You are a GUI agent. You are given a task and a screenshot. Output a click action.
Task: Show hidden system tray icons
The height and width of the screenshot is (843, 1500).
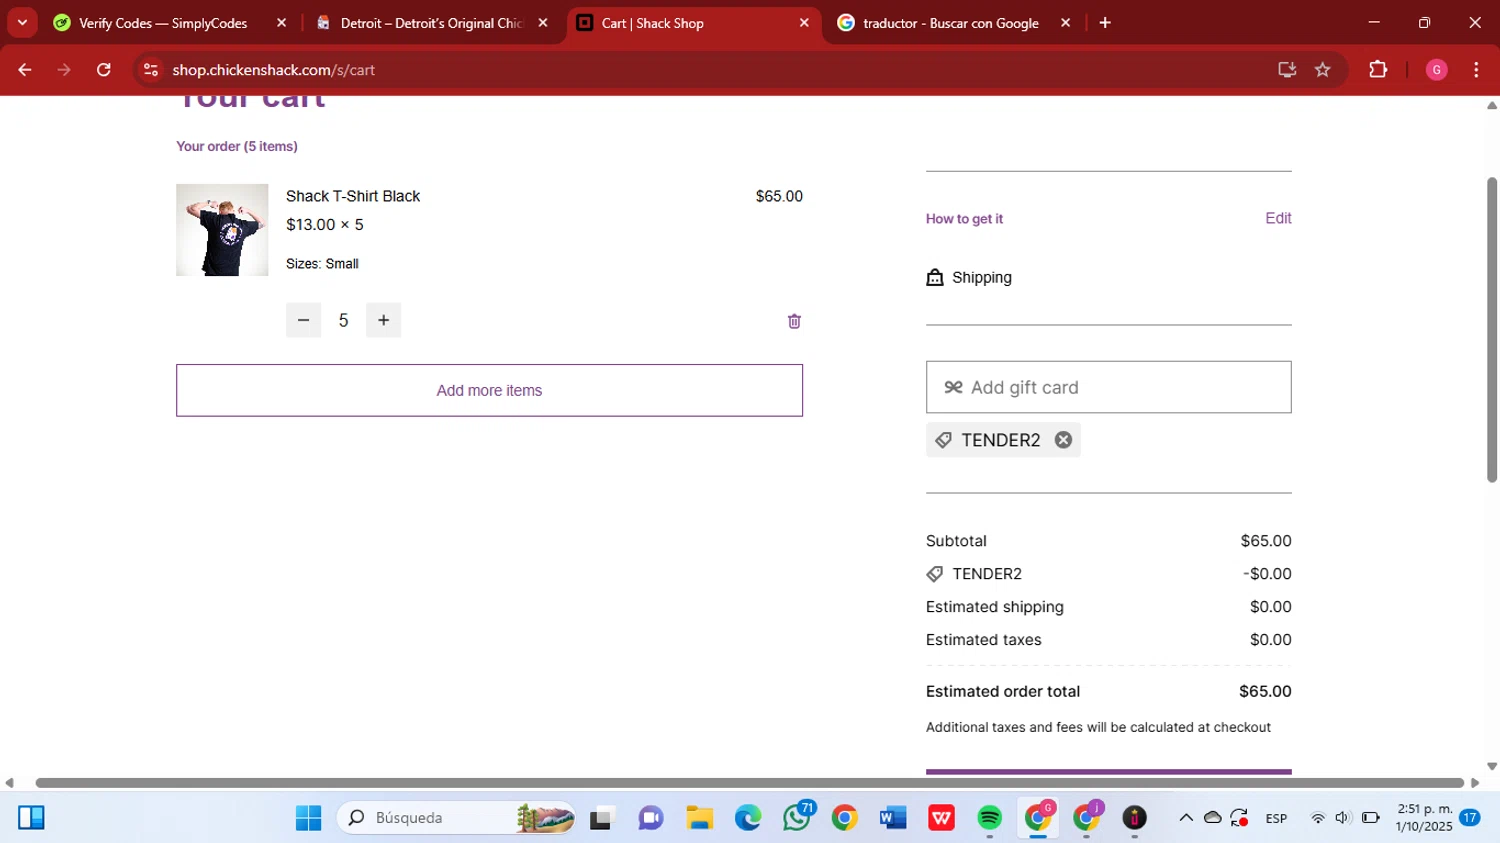(x=1186, y=818)
